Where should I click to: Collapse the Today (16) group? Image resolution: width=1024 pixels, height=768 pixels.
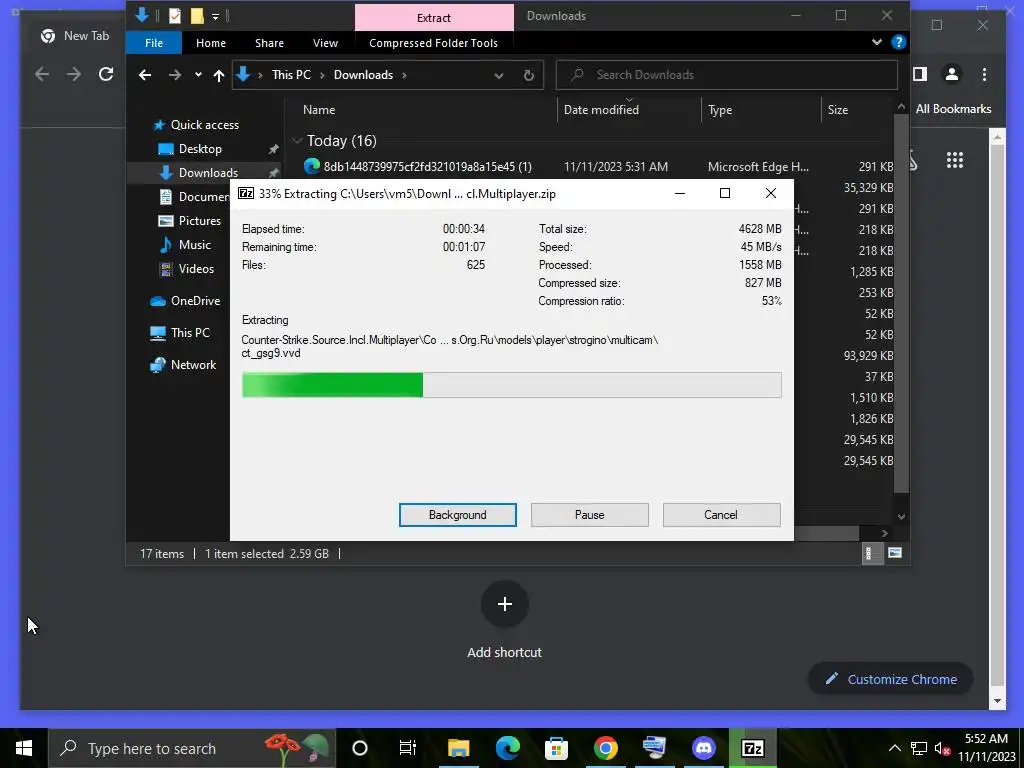298,141
